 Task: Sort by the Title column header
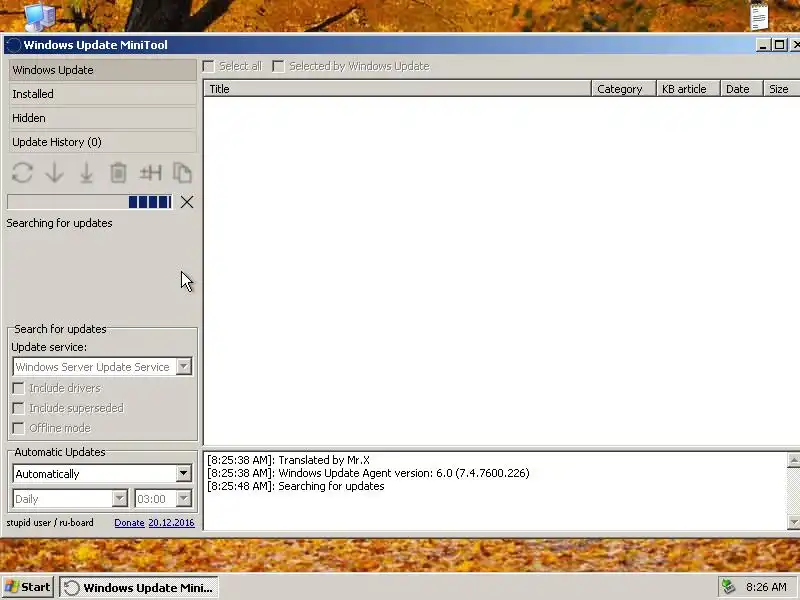397,89
